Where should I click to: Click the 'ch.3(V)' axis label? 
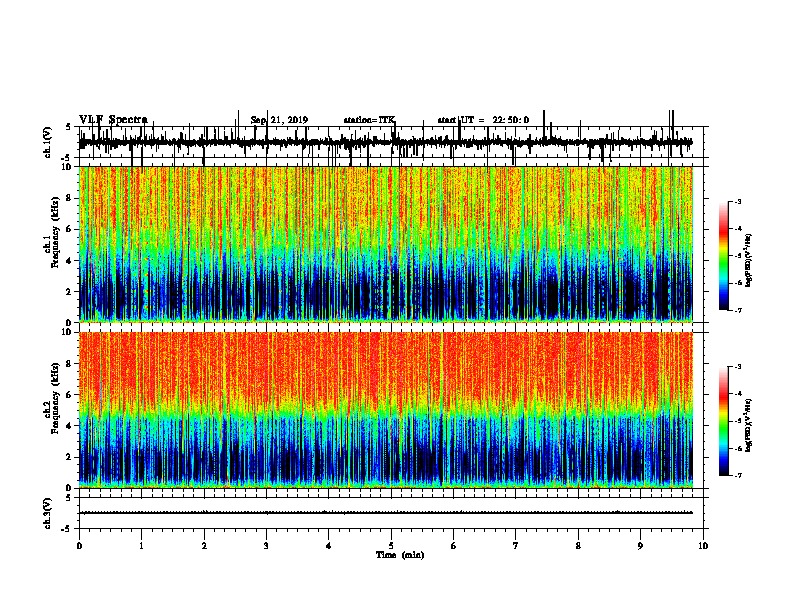pos(48,513)
